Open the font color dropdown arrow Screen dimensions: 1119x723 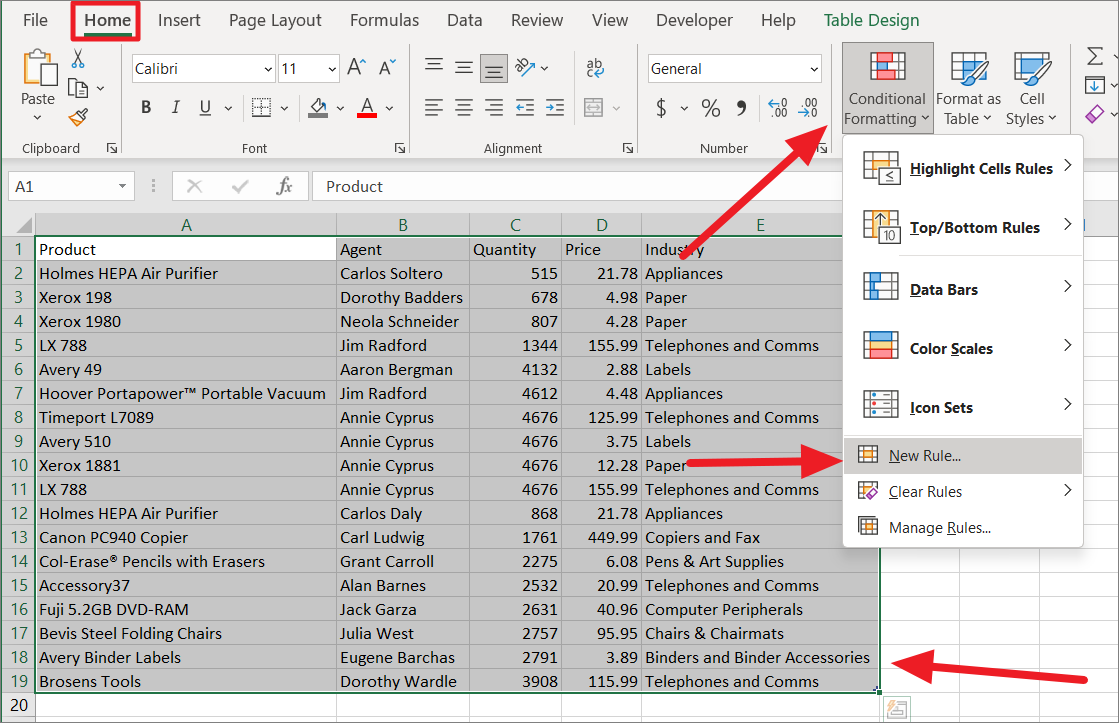pyautogui.click(x=390, y=108)
